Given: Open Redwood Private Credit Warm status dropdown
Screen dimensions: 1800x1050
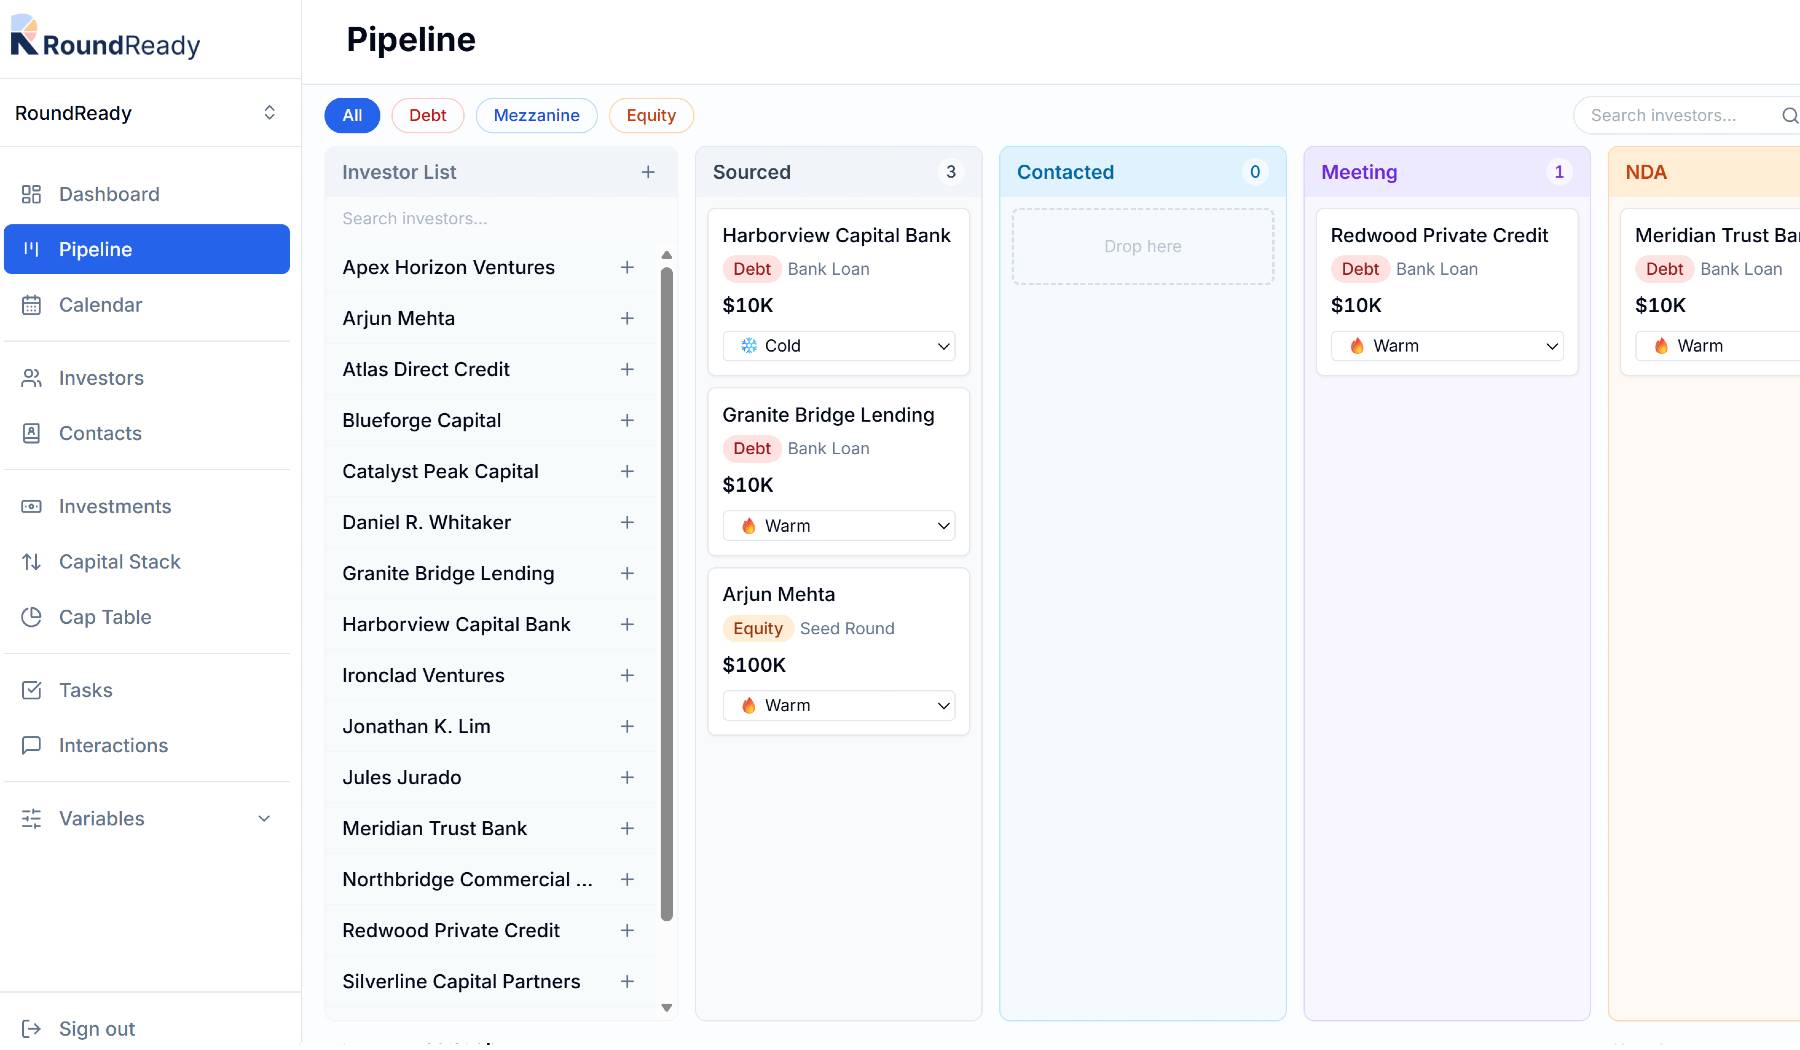Looking at the screenshot, I should point(1447,346).
